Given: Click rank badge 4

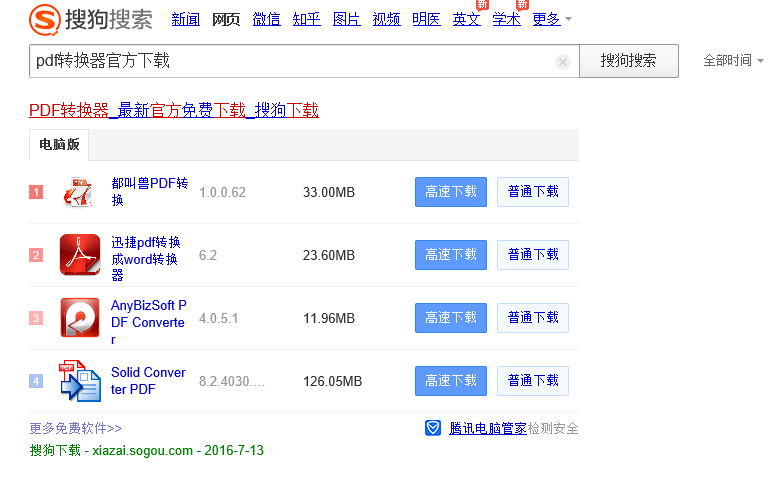Looking at the screenshot, I should (x=36, y=381).
